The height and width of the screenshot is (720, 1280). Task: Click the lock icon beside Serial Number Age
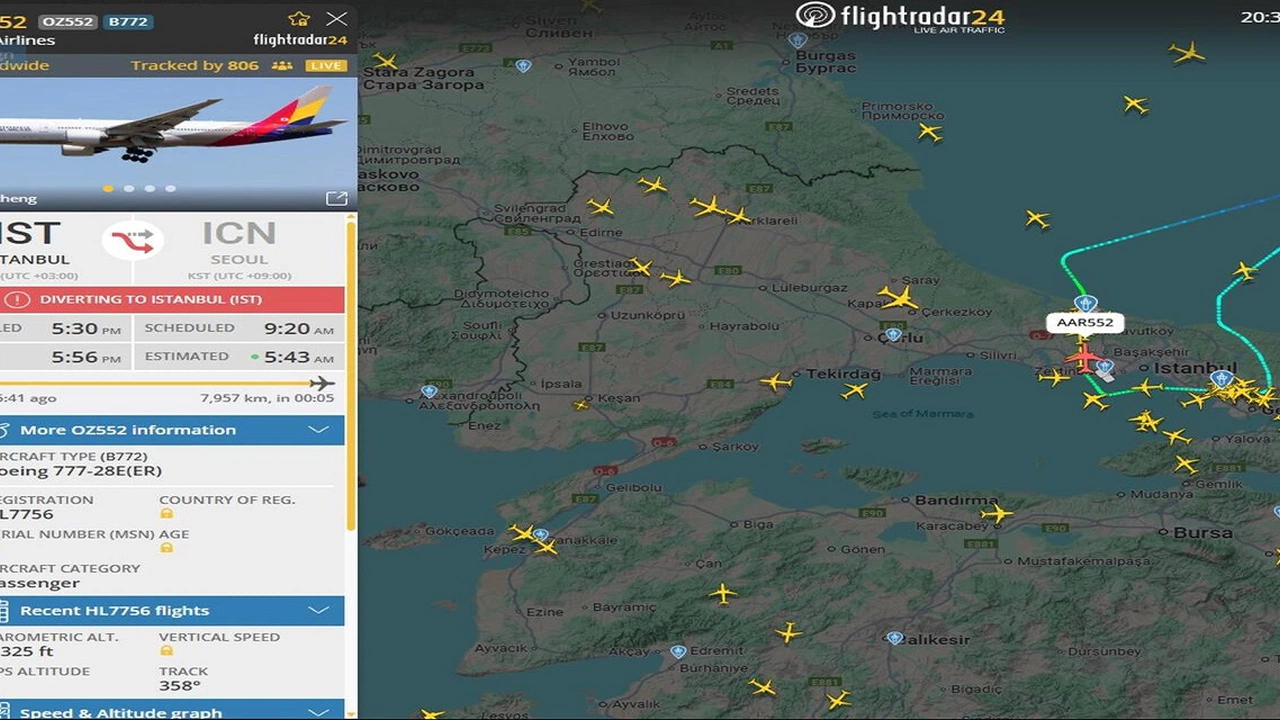[x=167, y=548]
